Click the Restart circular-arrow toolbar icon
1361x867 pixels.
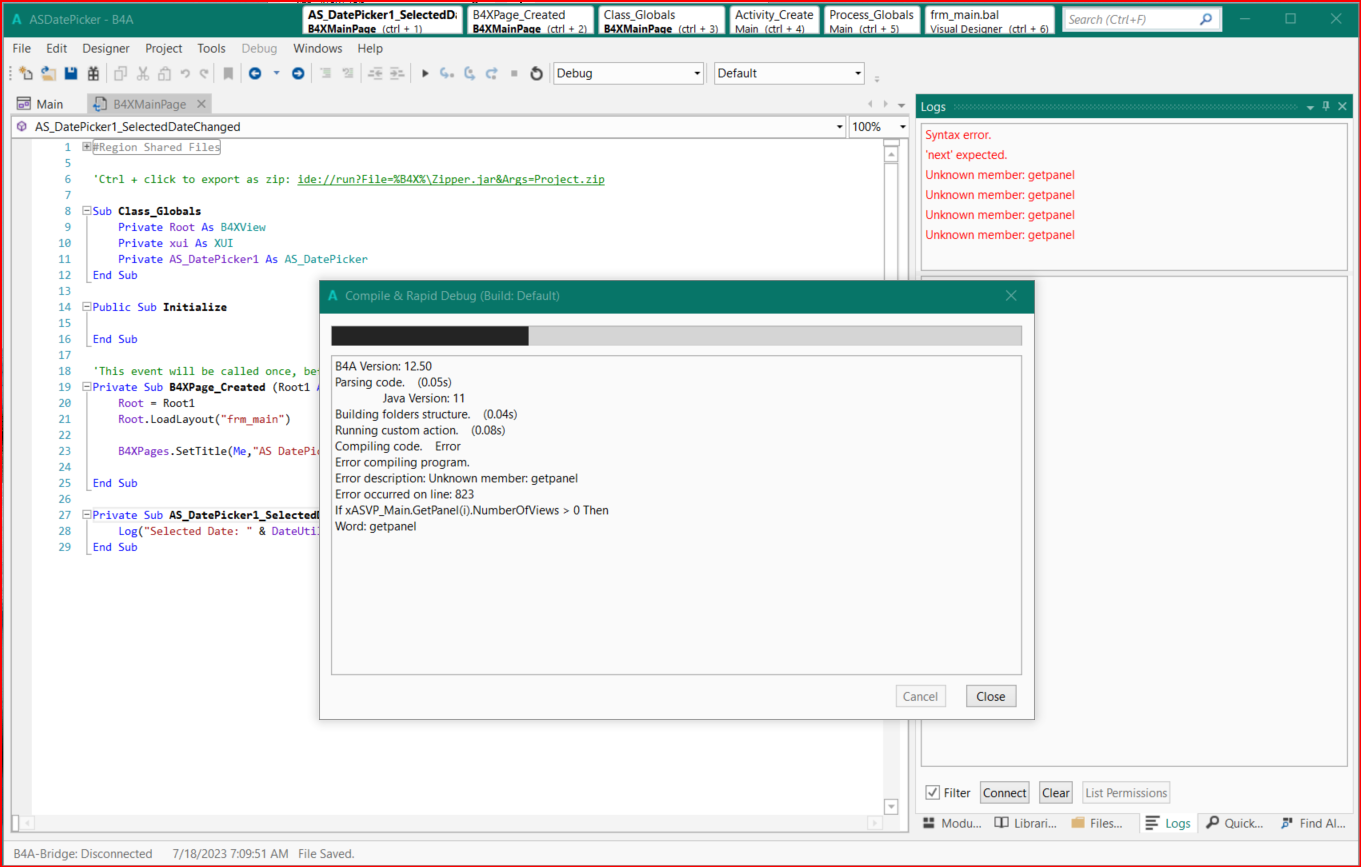536,73
